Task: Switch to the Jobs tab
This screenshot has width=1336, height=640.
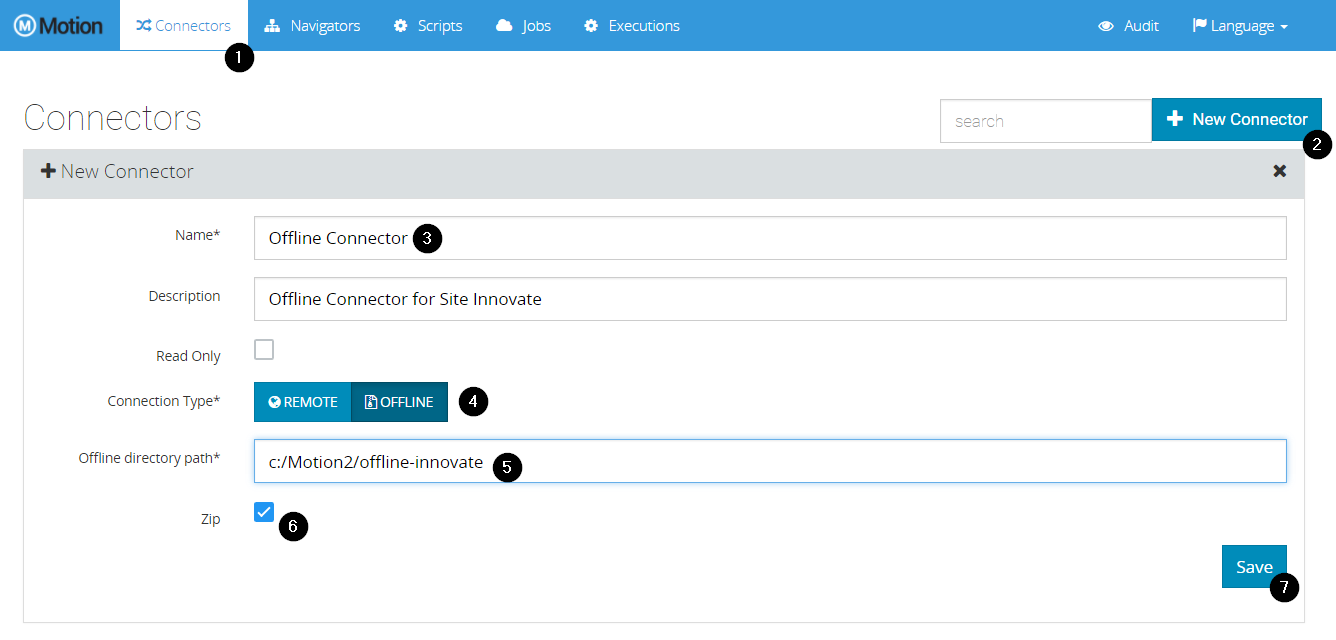Action: [x=523, y=25]
